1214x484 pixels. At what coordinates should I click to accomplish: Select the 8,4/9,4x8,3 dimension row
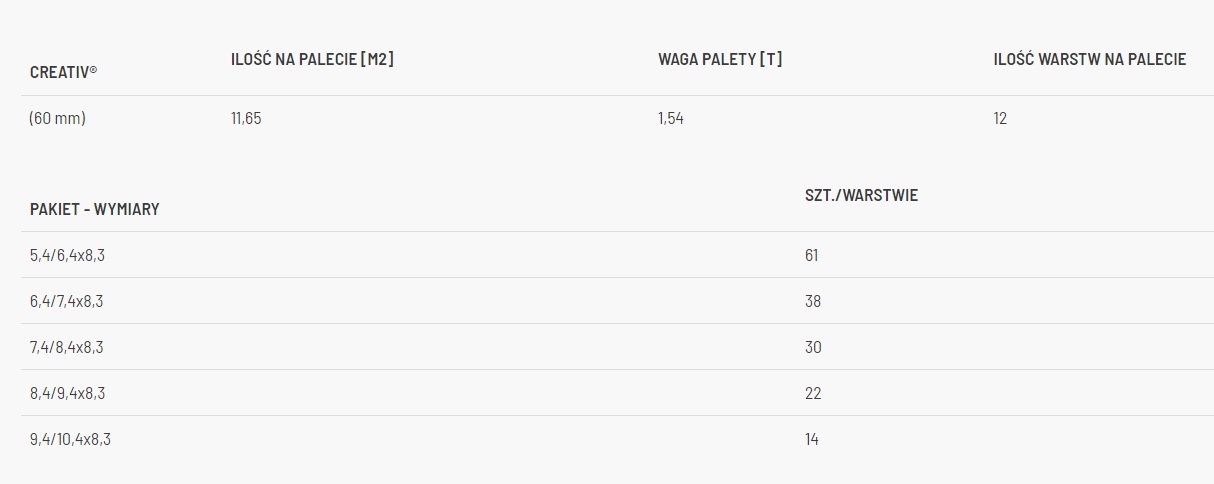point(67,393)
